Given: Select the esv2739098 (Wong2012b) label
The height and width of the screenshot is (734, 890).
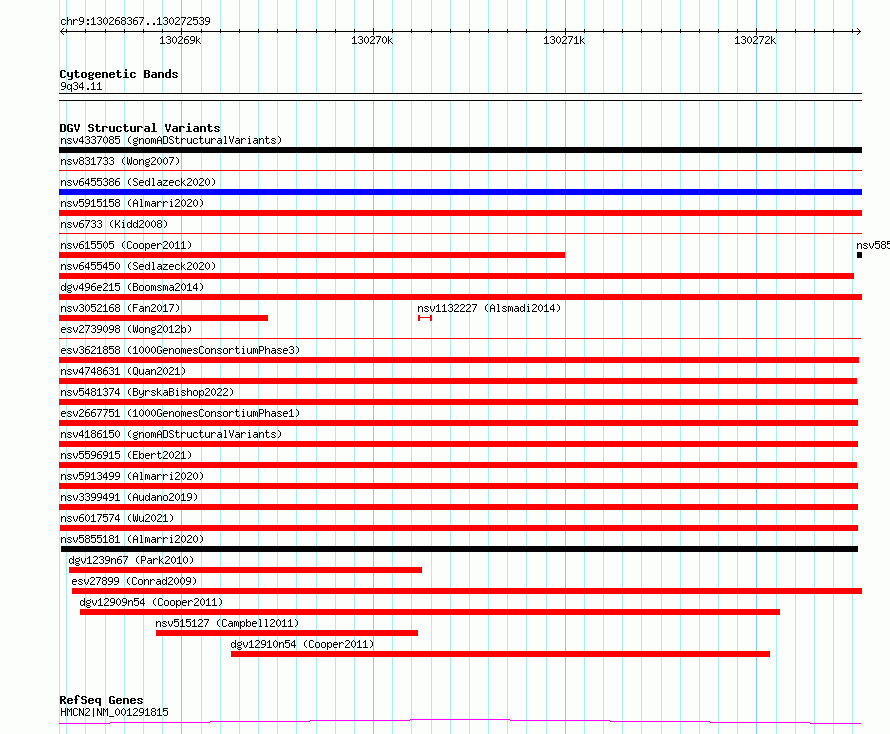Looking at the screenshot, I should 126,329.
